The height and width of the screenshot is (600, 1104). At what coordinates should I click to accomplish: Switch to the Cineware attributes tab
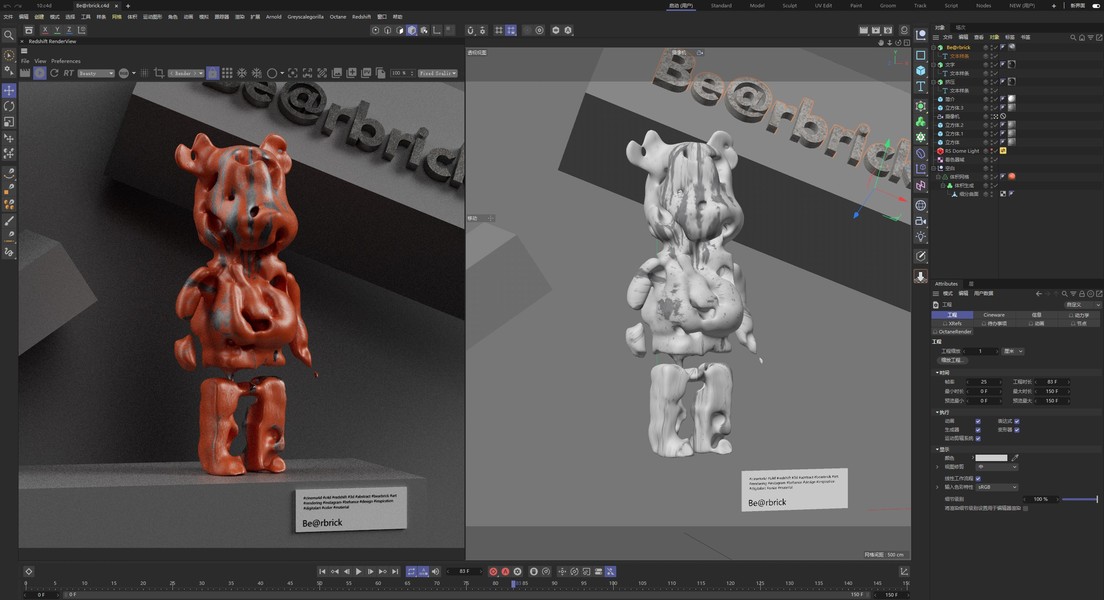click(993, 315)
